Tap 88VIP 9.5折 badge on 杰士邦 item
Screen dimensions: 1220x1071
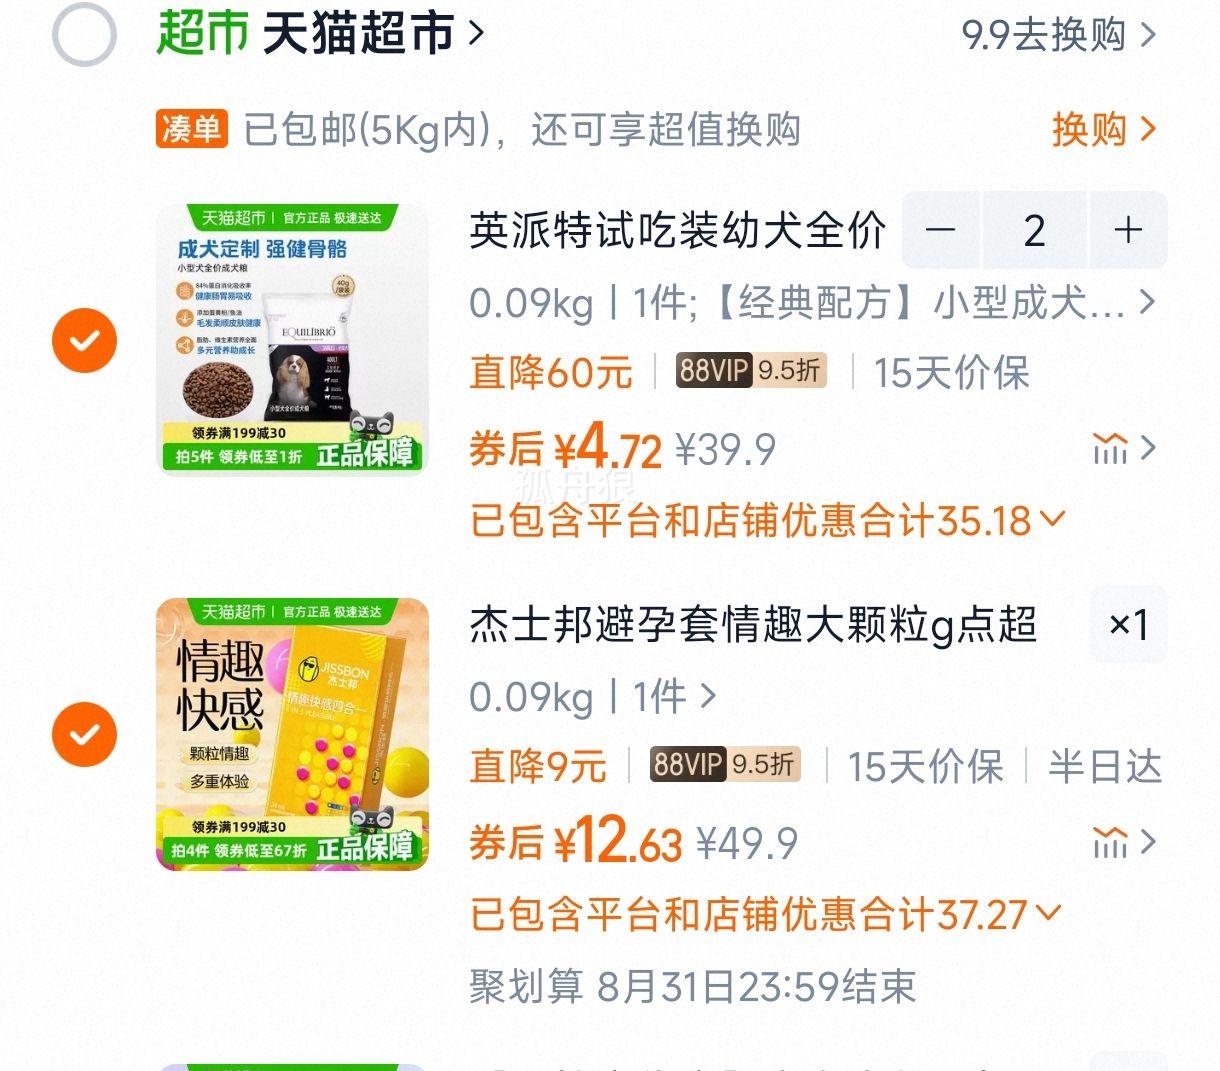tap(725, 765)
